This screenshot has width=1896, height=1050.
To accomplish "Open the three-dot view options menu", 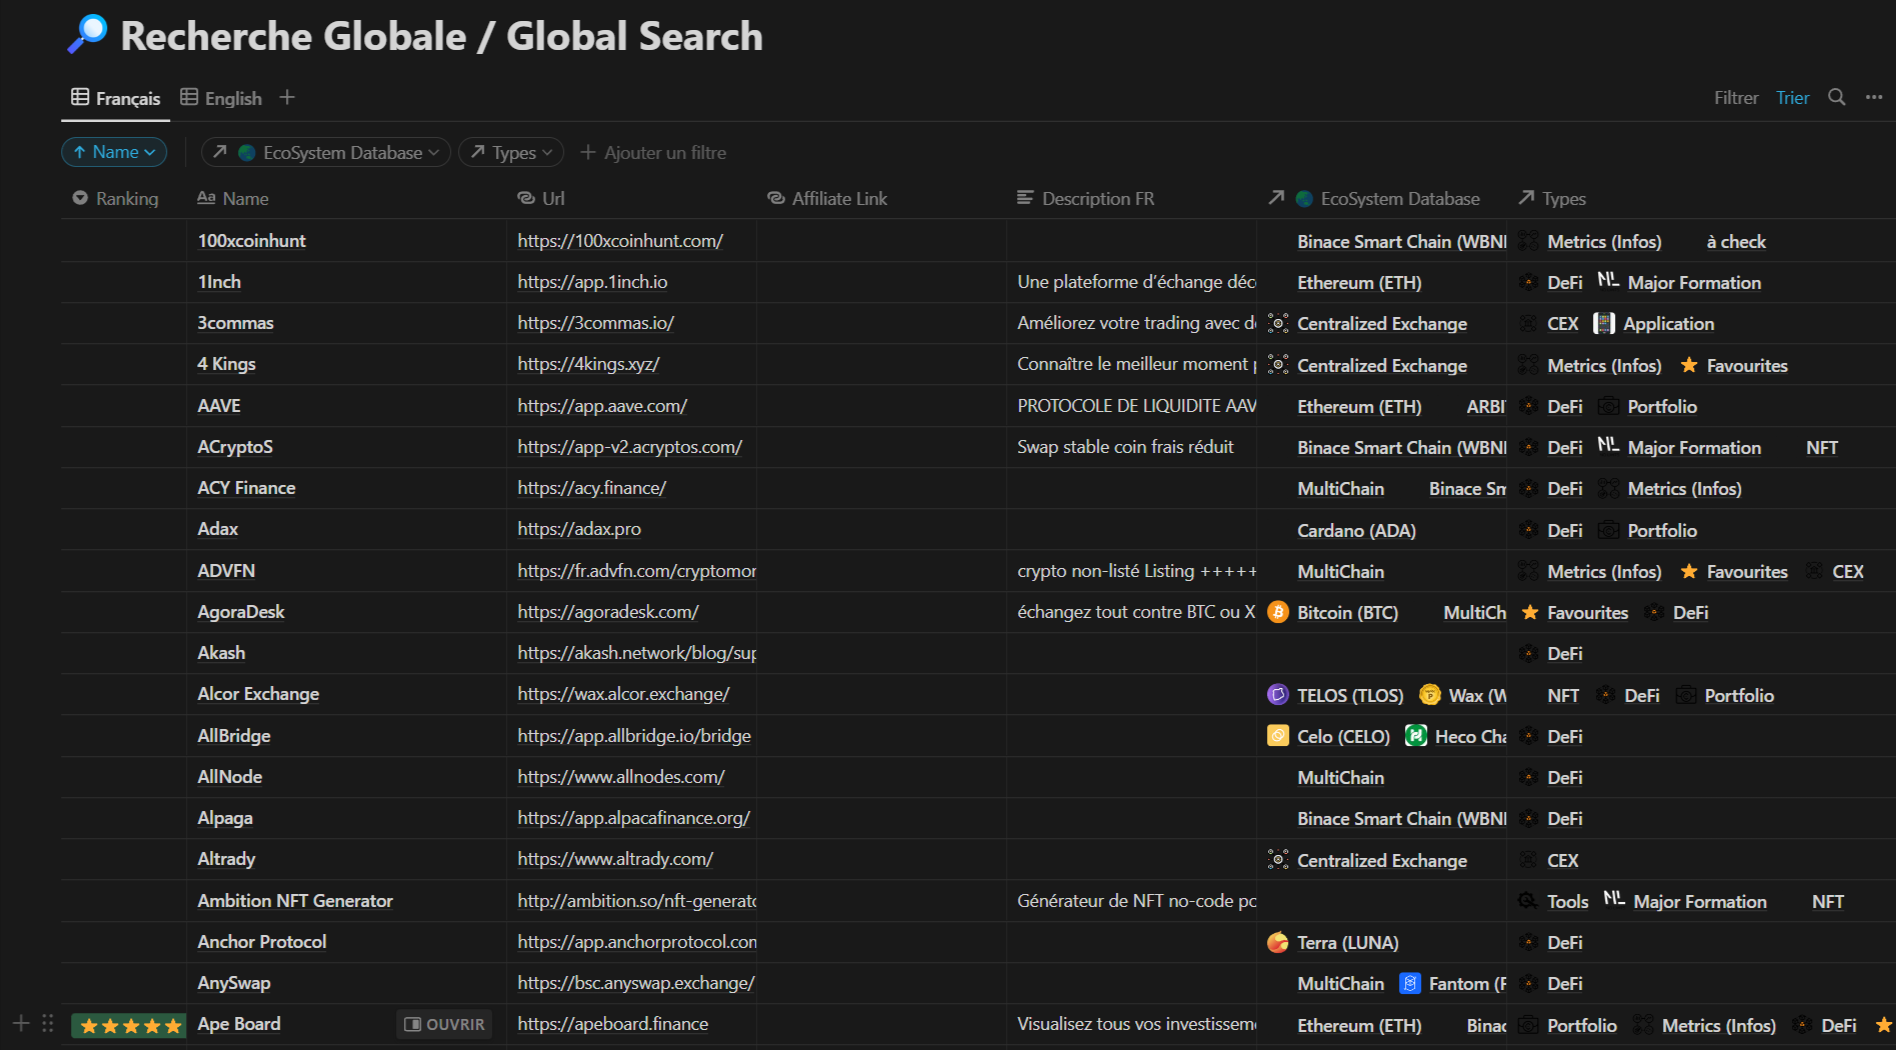I will pos(1874,97).
